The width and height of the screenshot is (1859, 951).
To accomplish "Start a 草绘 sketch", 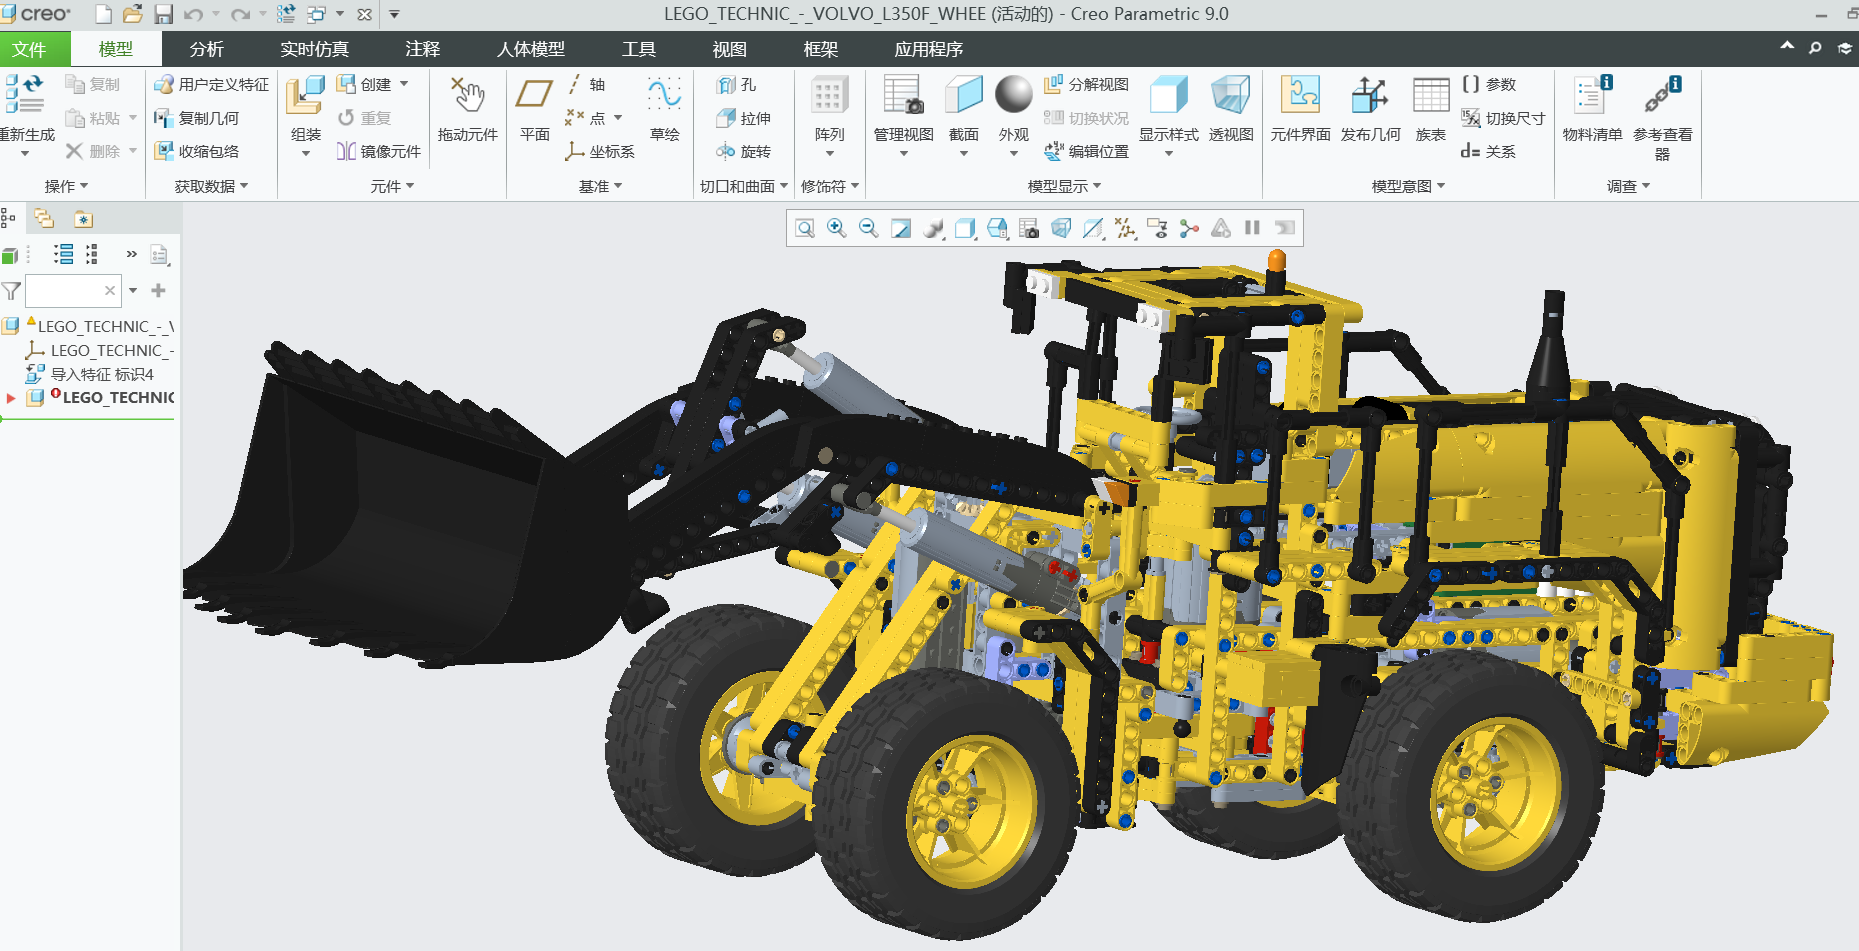I will point(664,110).
